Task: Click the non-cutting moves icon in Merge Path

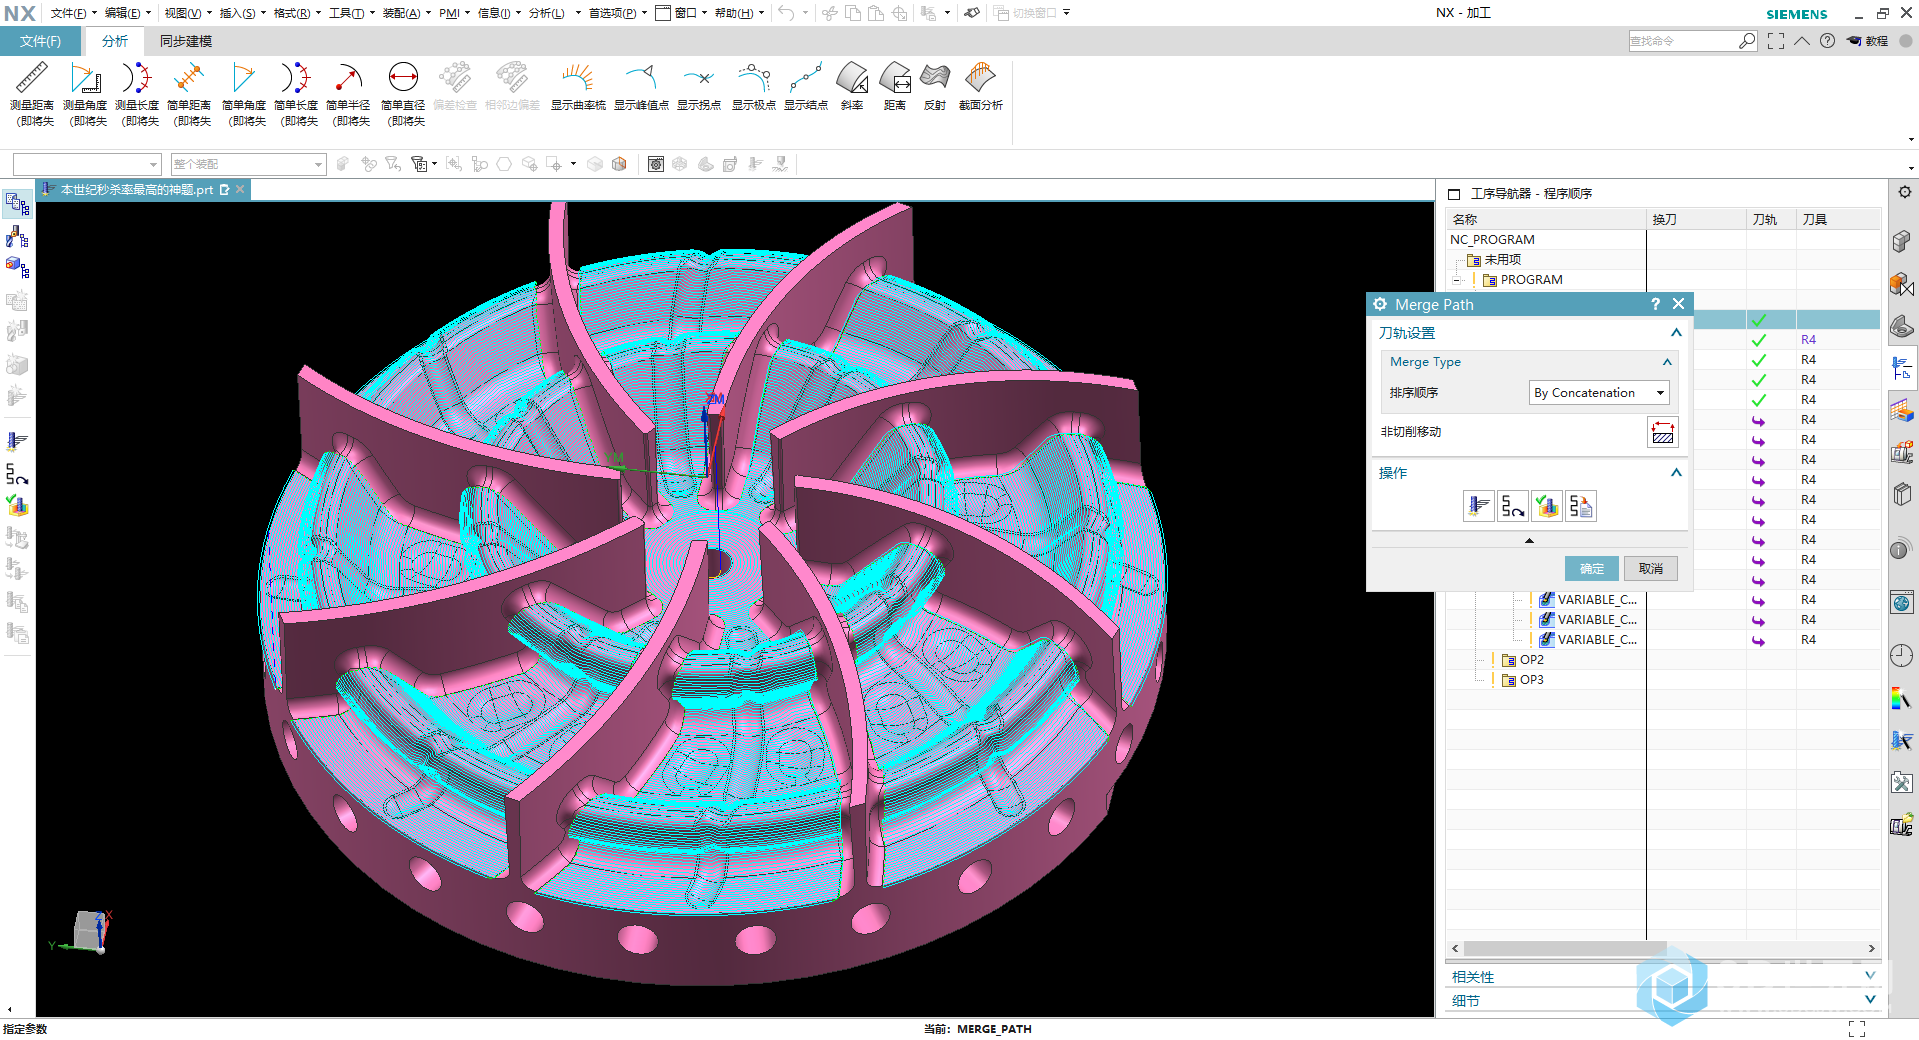Action: click(x=1662, y=432)
